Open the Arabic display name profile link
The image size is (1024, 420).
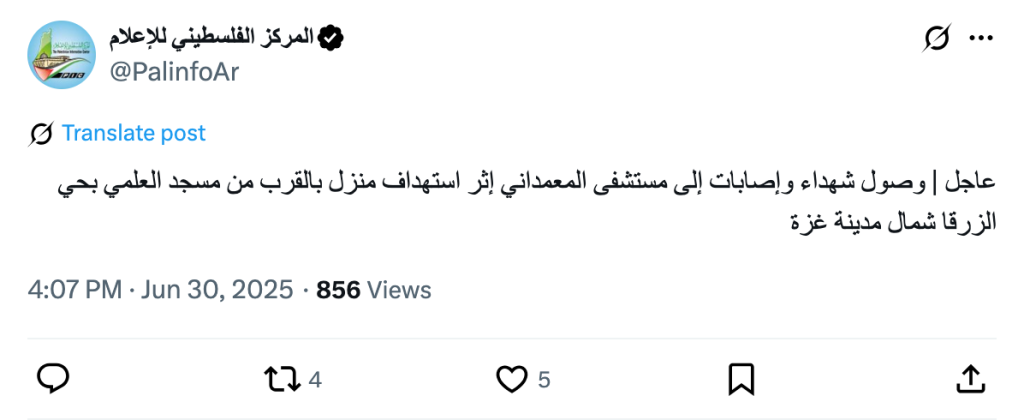(213, 38)
